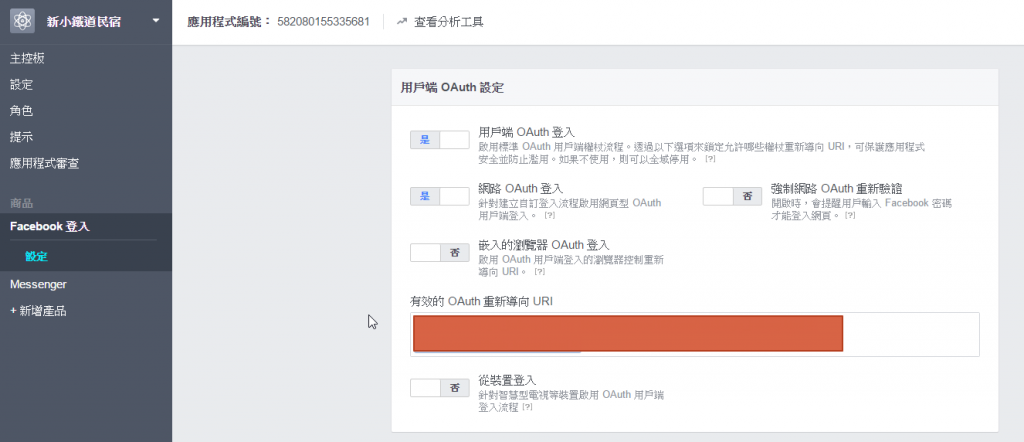Click the 查看分析工具 trend arrow icon
The width and height of the screenshot is (1024, 442).
tap(402, 22)
